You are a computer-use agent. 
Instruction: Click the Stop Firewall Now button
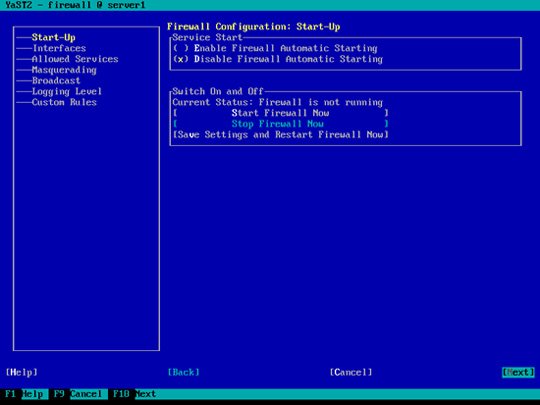tap(281, 124)
